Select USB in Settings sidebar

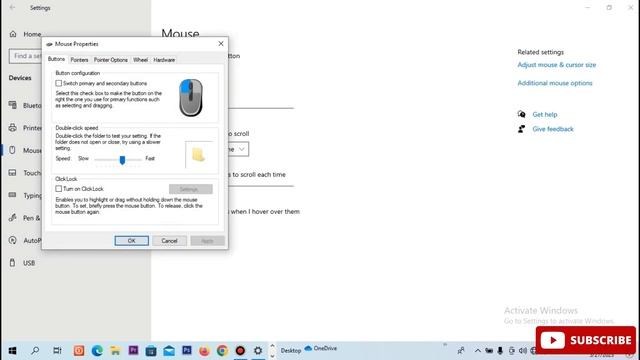tap(22, 263)
